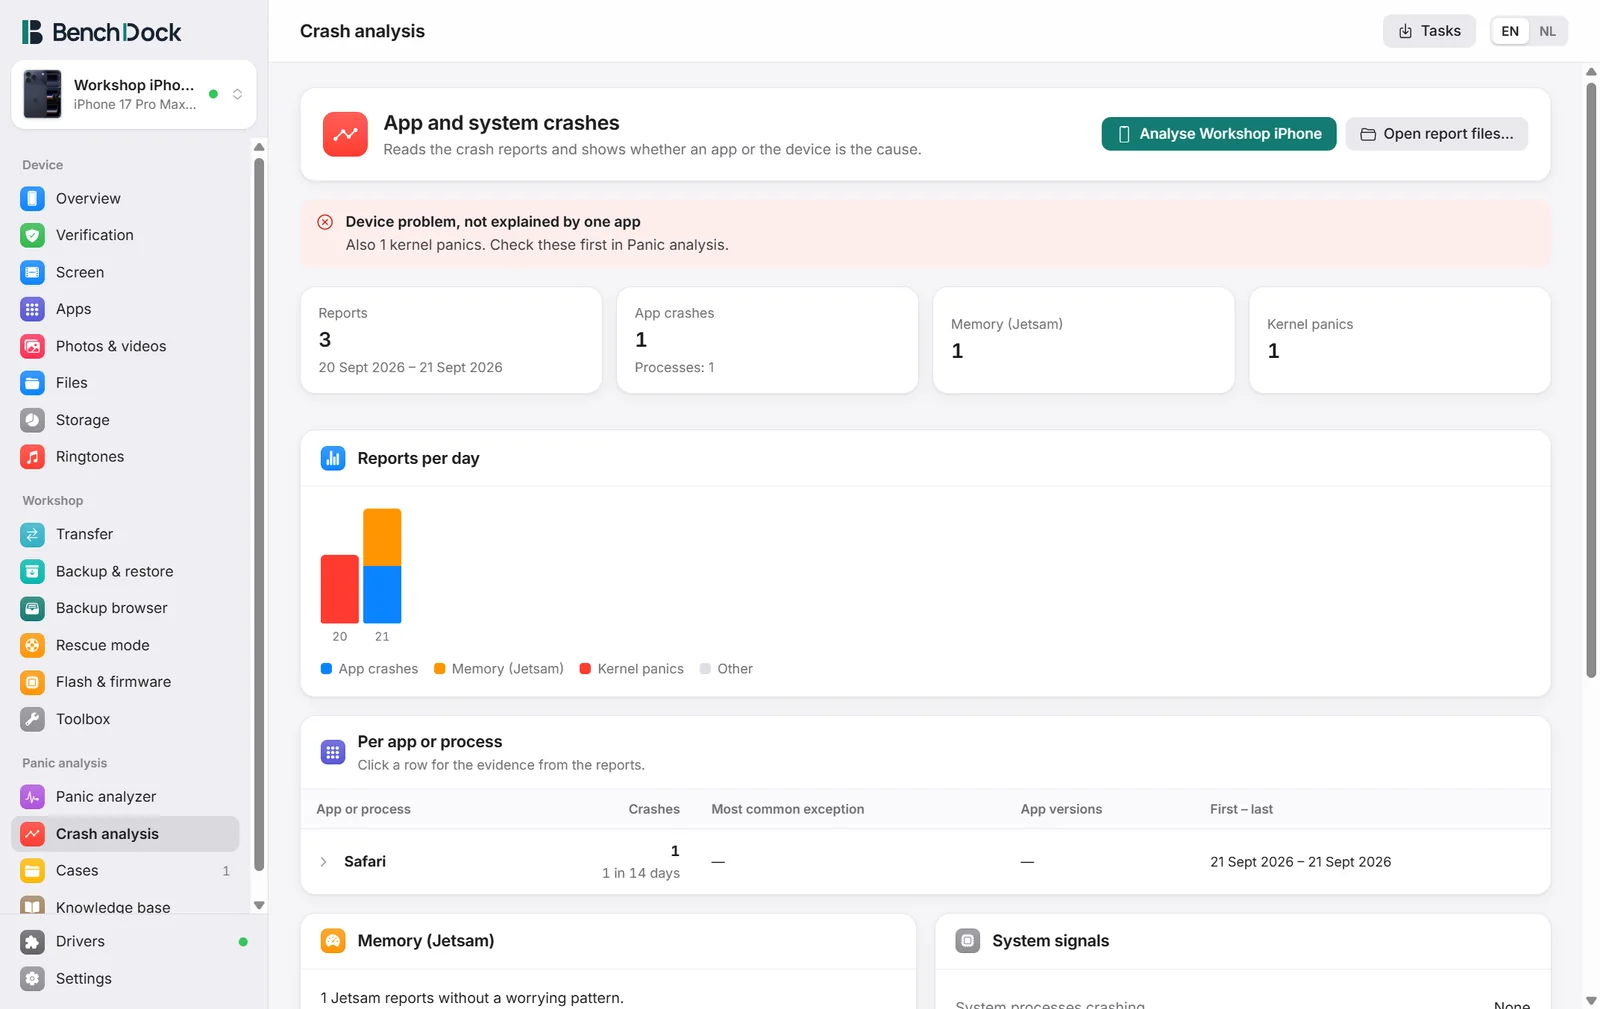The height and width of the screenshot is (1009, 1600).
Task: Click the iPhone device thumbnail
Action: (42, 94)
